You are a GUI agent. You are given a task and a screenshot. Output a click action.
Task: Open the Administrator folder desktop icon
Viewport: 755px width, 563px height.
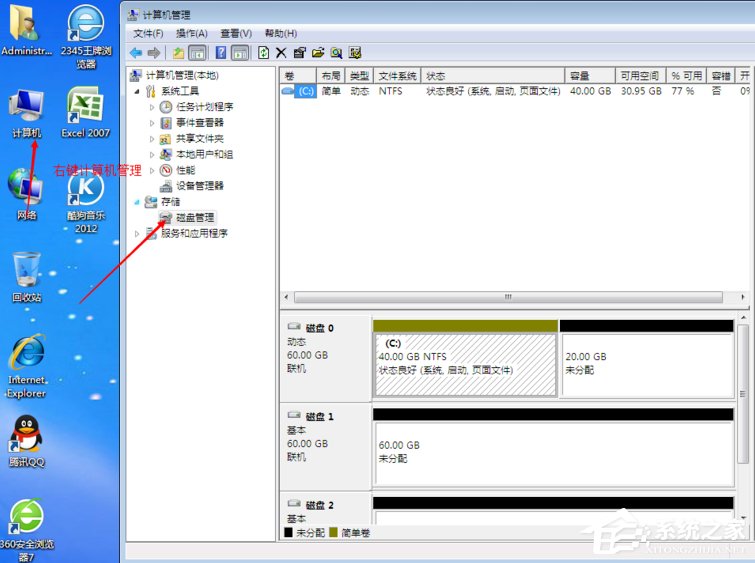[x=26, y=30]
